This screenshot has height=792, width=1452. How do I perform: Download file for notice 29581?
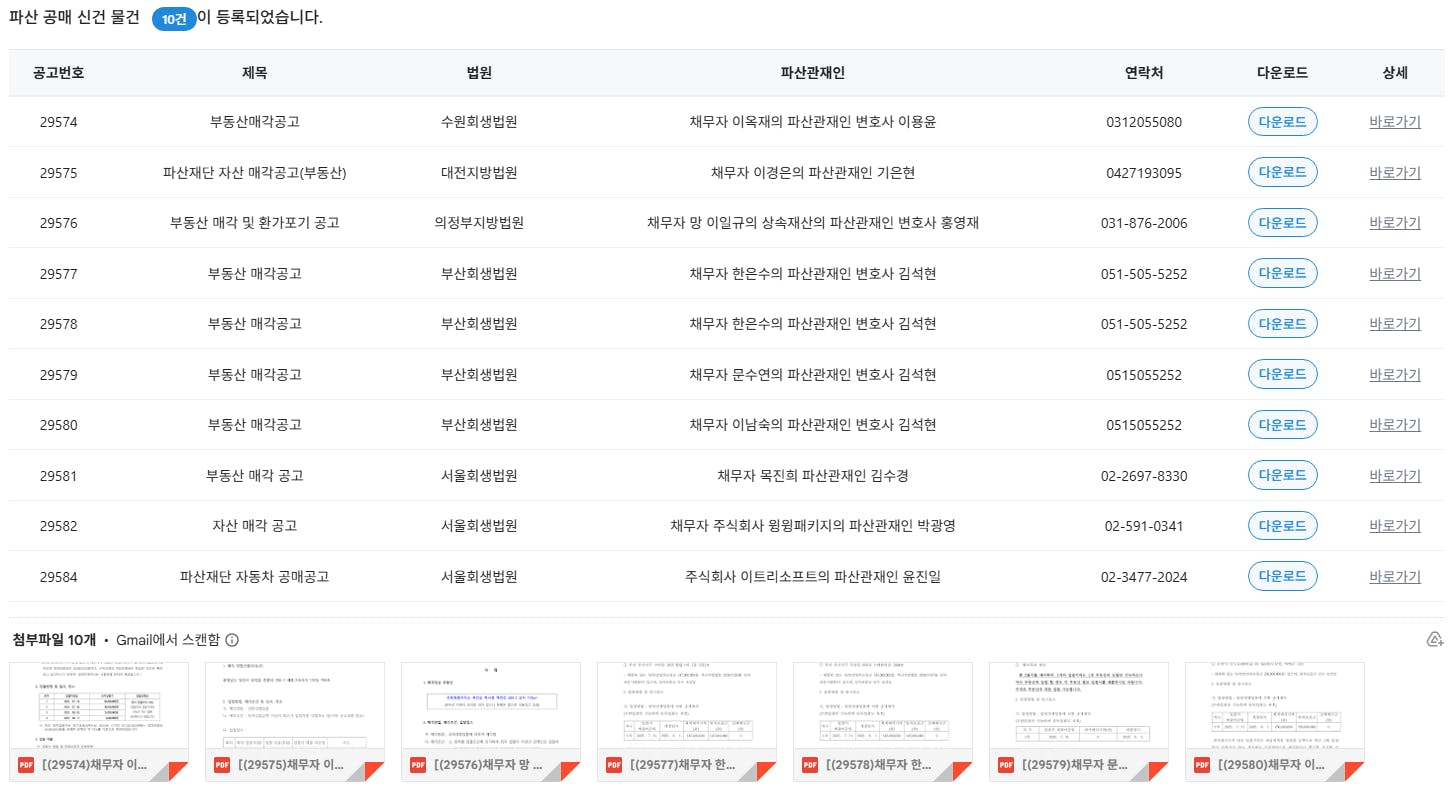[1282, 475]
